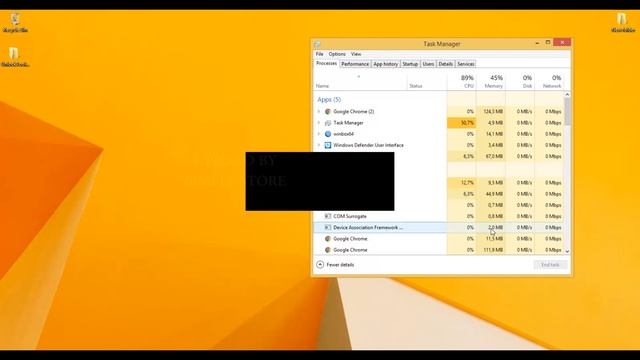Click the Google Chrome (2) app icon

[x=327, y=111]
